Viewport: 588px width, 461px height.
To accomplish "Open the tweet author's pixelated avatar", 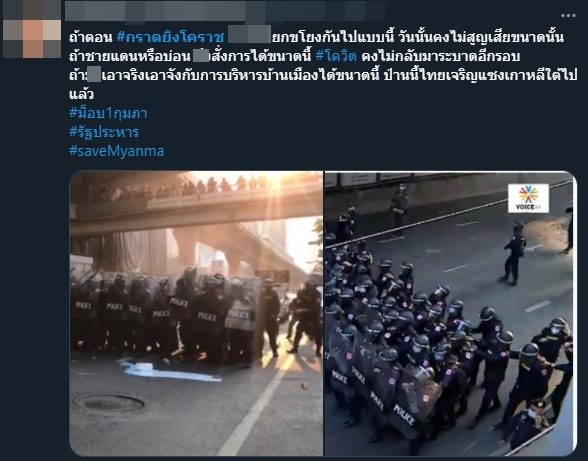I will tap(32, 30).
